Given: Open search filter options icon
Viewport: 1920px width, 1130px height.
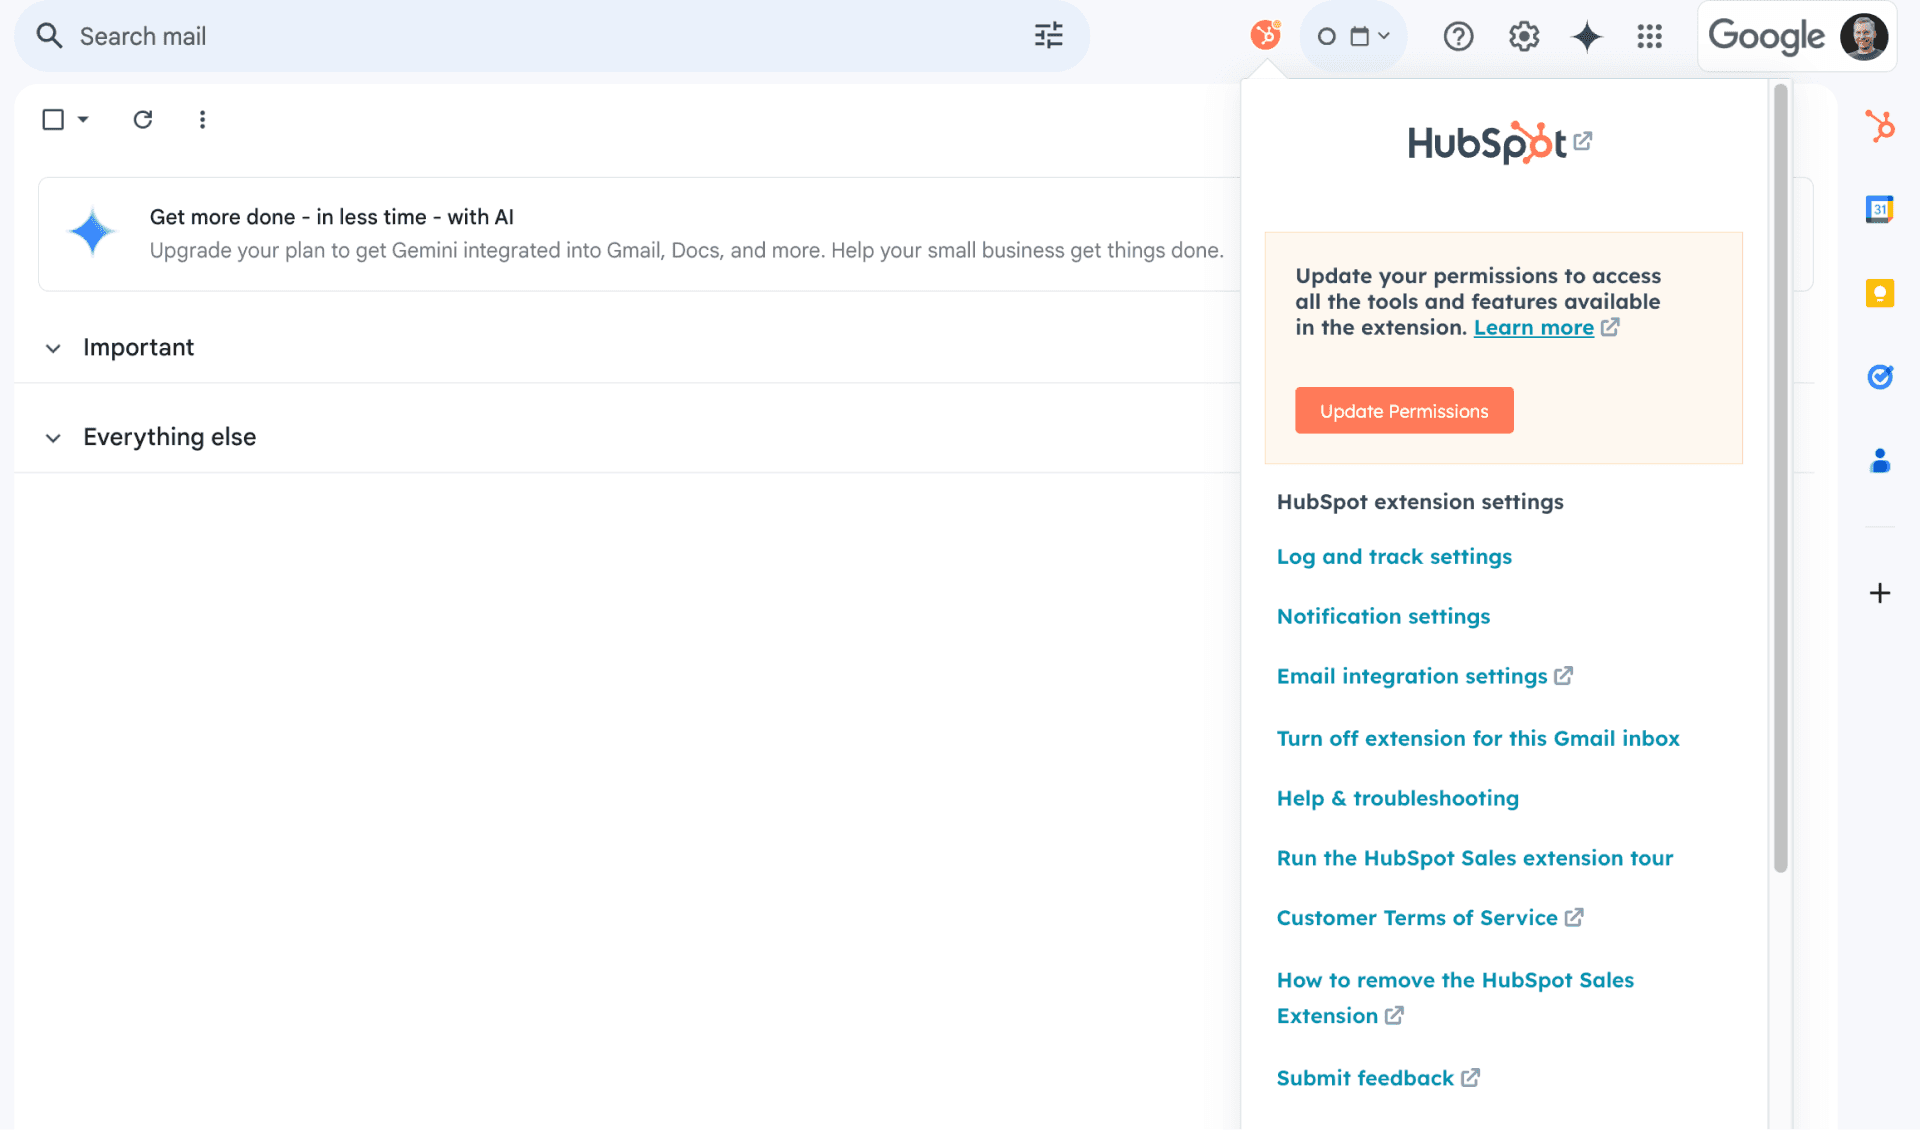Looking at the screenshot, I should pyautogui.click(x=1048, y=36).
